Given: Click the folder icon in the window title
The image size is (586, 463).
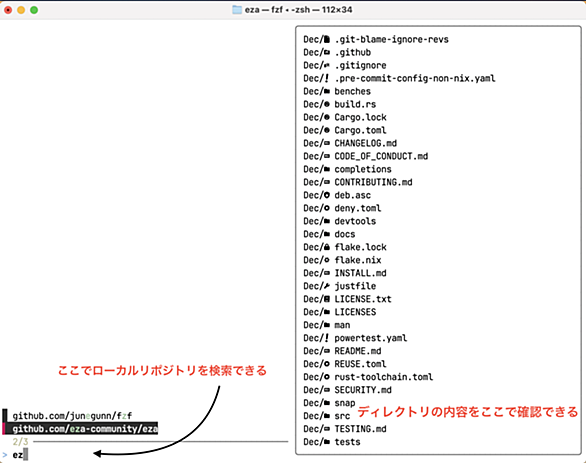Looking at the screenshot, I should pyautogui.click(x=237, y=10).
